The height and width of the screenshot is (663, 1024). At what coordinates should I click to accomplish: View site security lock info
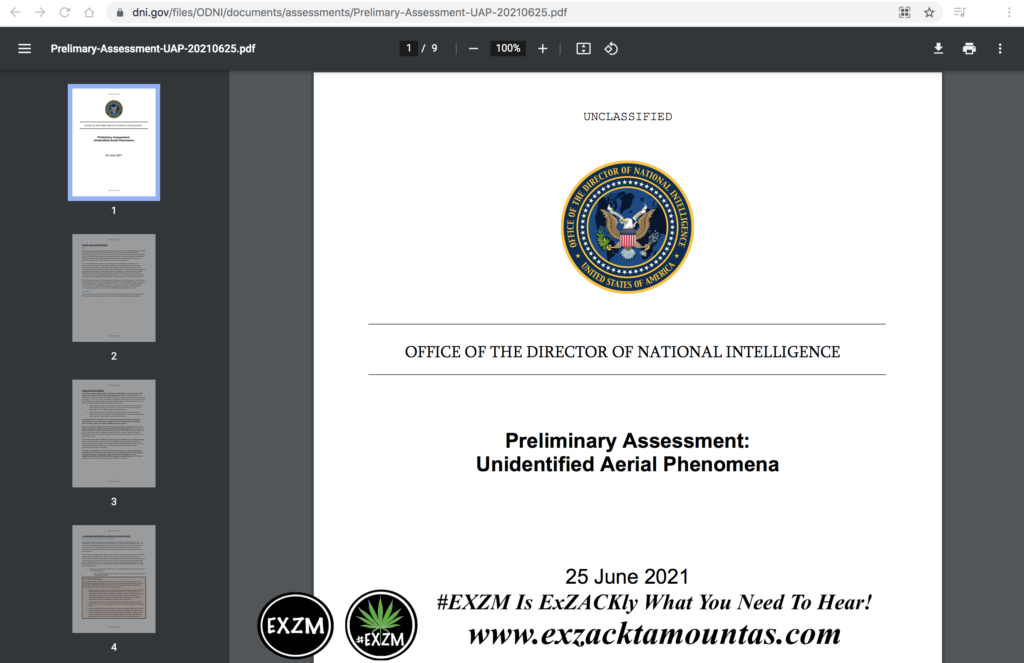point(120,12)
